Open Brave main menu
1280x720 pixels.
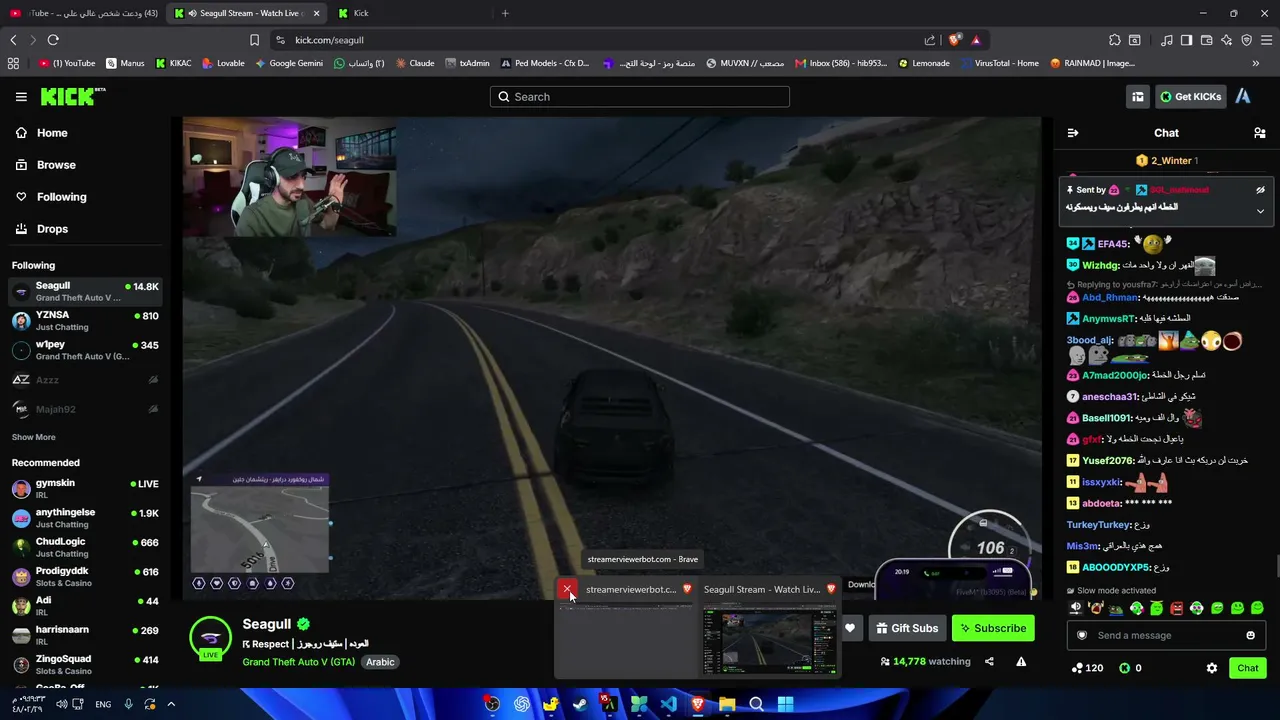click(1267, 40)
